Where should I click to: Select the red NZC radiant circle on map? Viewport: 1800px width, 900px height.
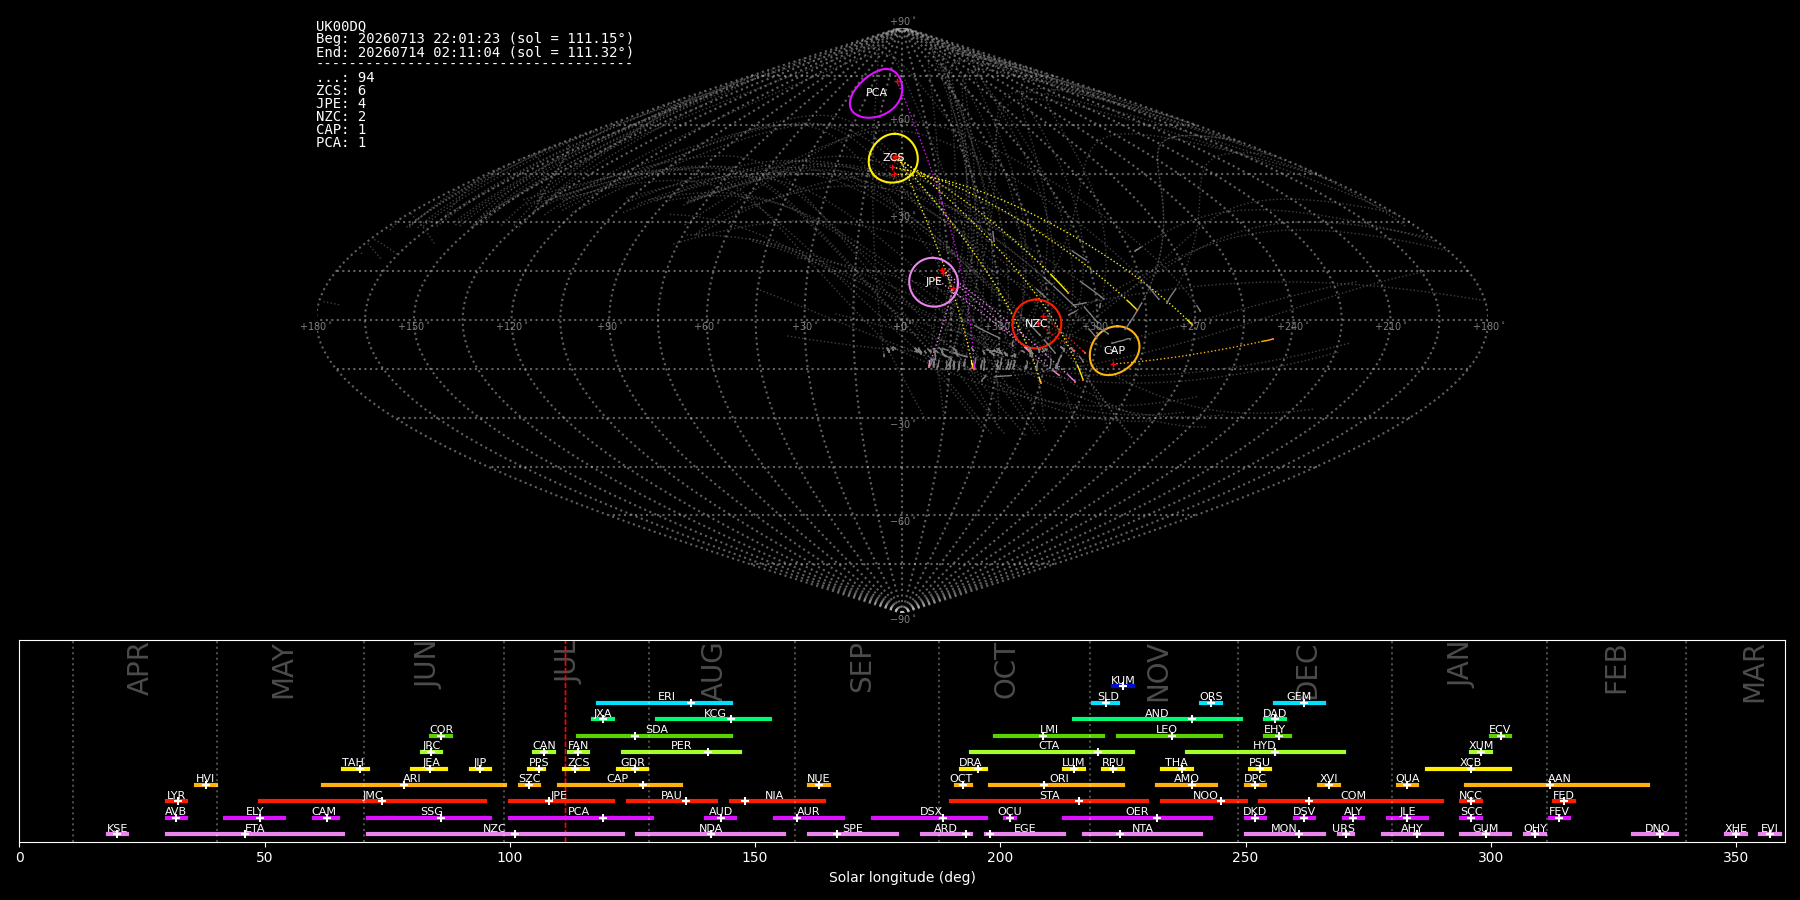[1036, 324]
